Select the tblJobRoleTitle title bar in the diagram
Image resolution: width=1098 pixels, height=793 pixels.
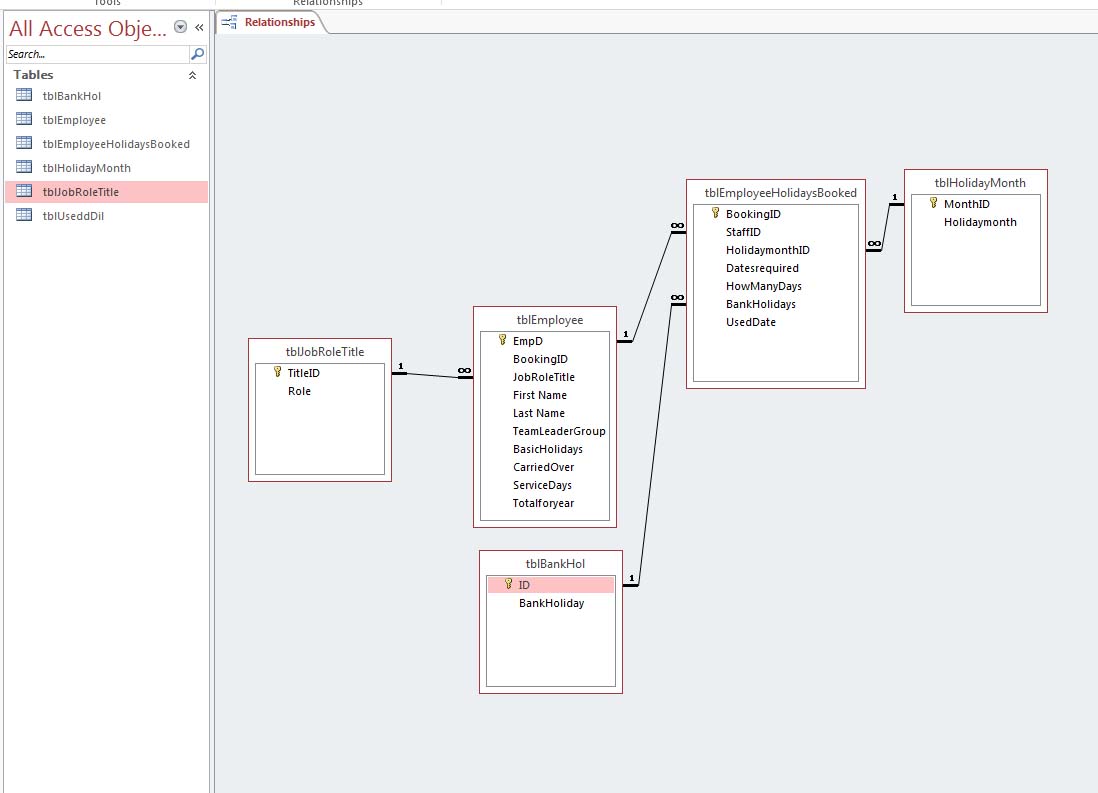[x=320, y=352]
